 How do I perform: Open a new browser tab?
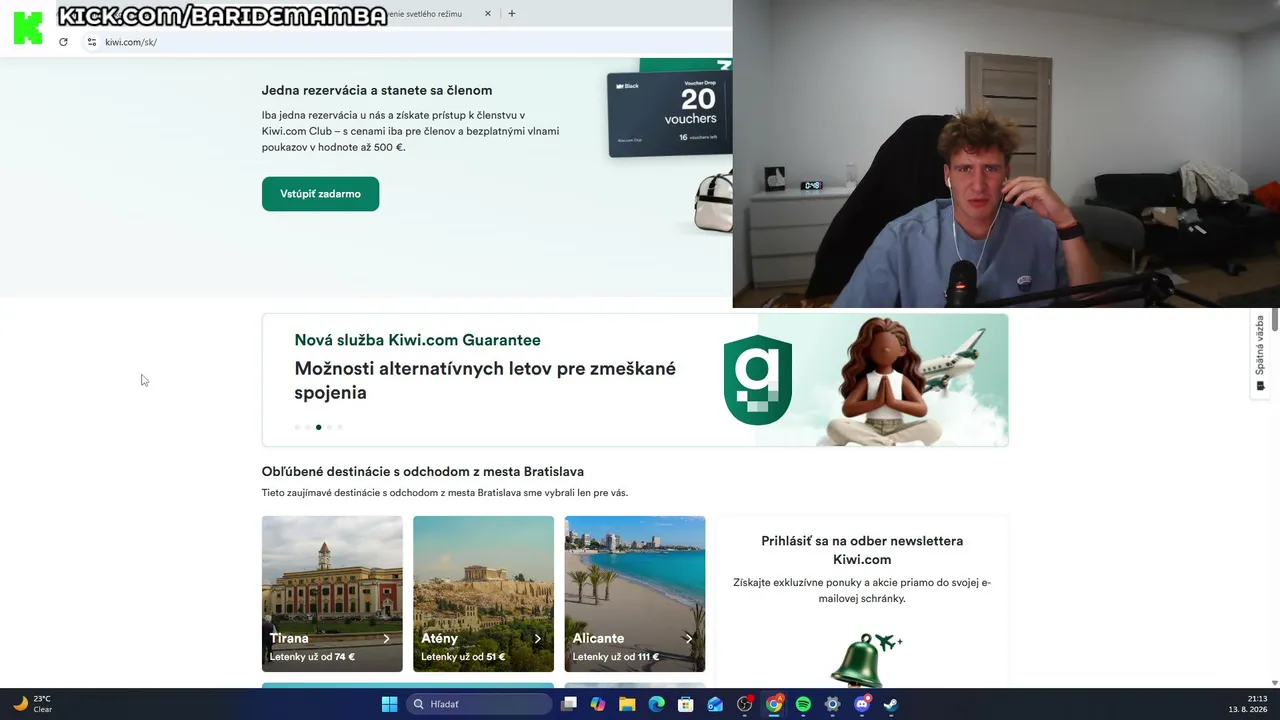pos(512,14)
